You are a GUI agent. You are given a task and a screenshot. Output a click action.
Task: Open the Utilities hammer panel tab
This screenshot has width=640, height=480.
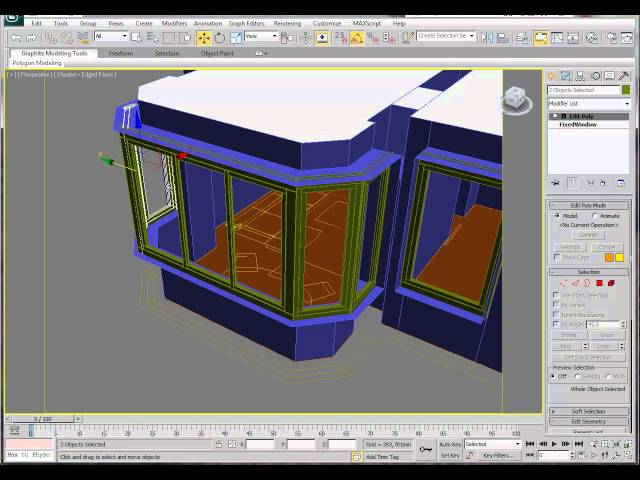tap(624, 76)
